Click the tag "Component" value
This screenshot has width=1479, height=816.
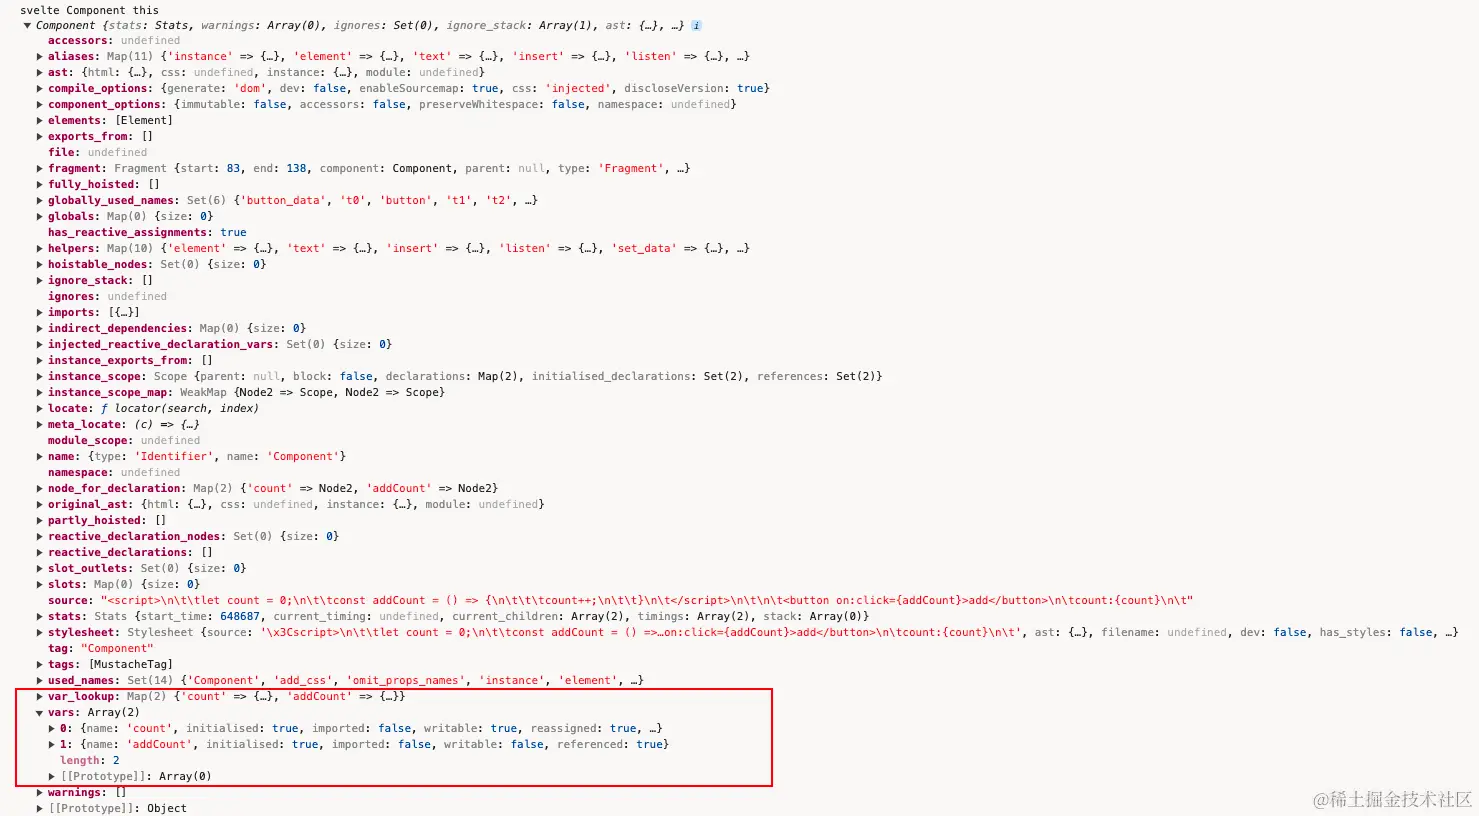point(117,649)
